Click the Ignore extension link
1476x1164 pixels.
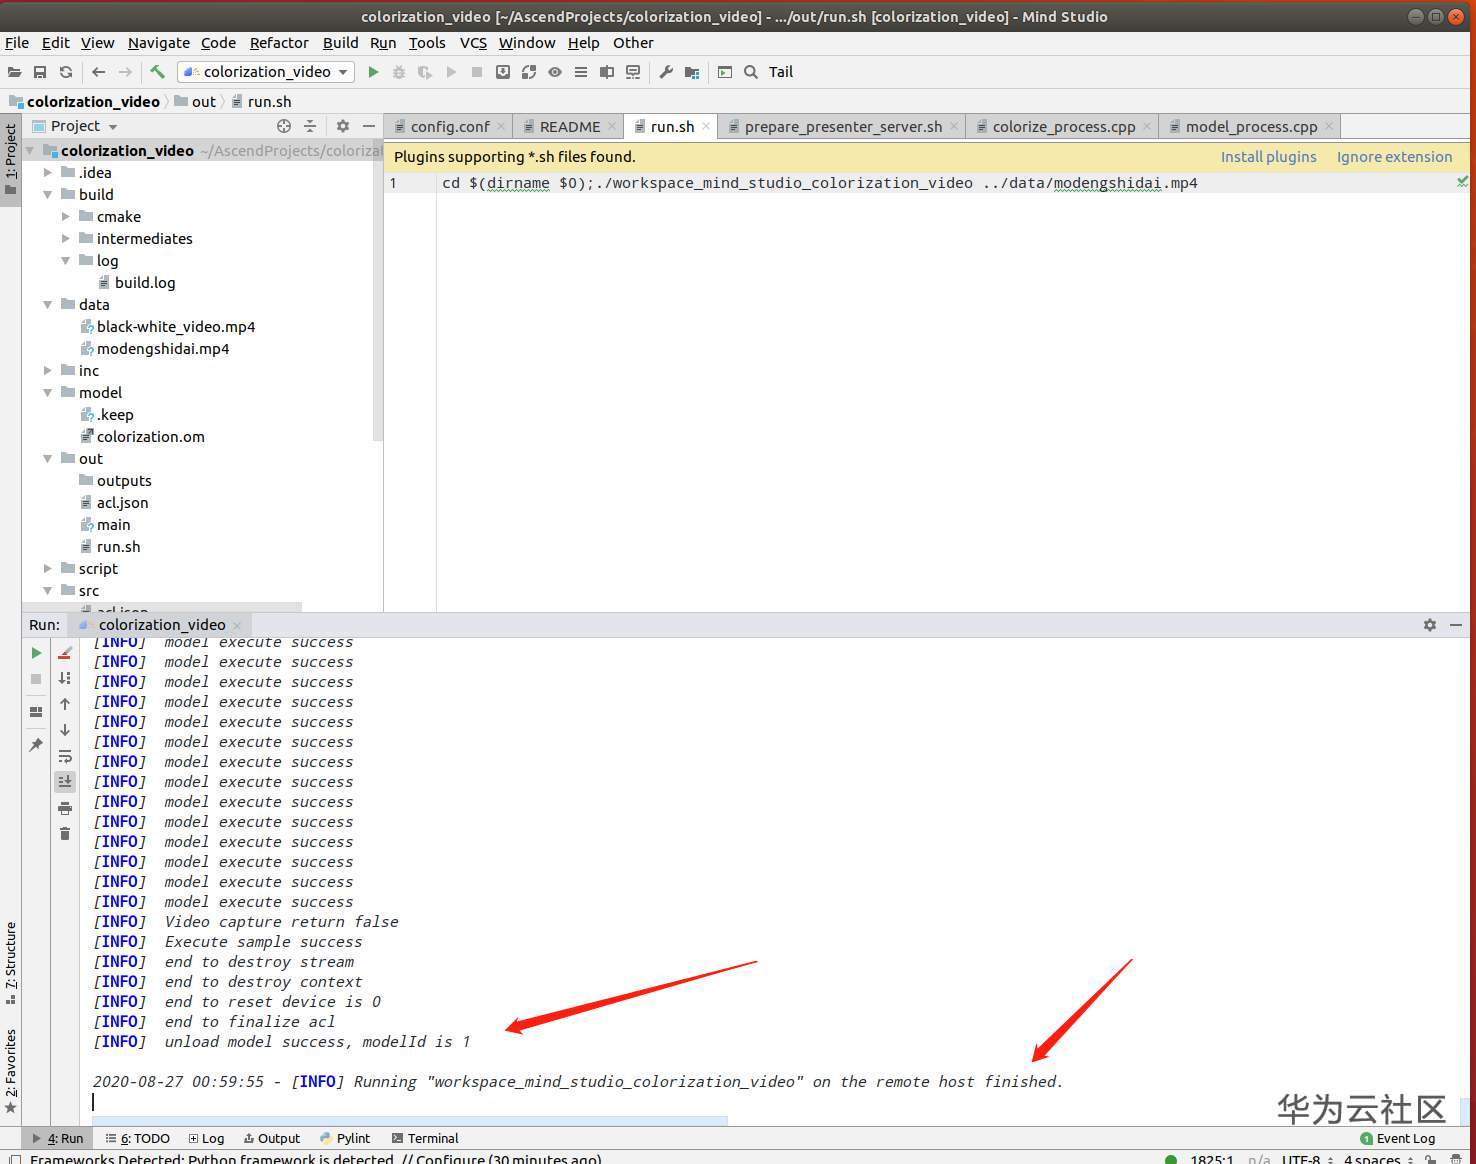coord(1394,157)
